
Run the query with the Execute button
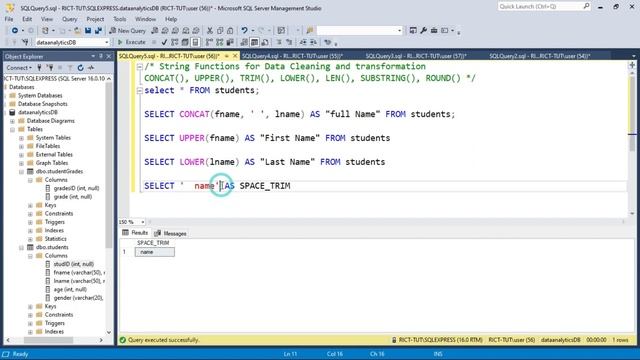tap(131, 42)
